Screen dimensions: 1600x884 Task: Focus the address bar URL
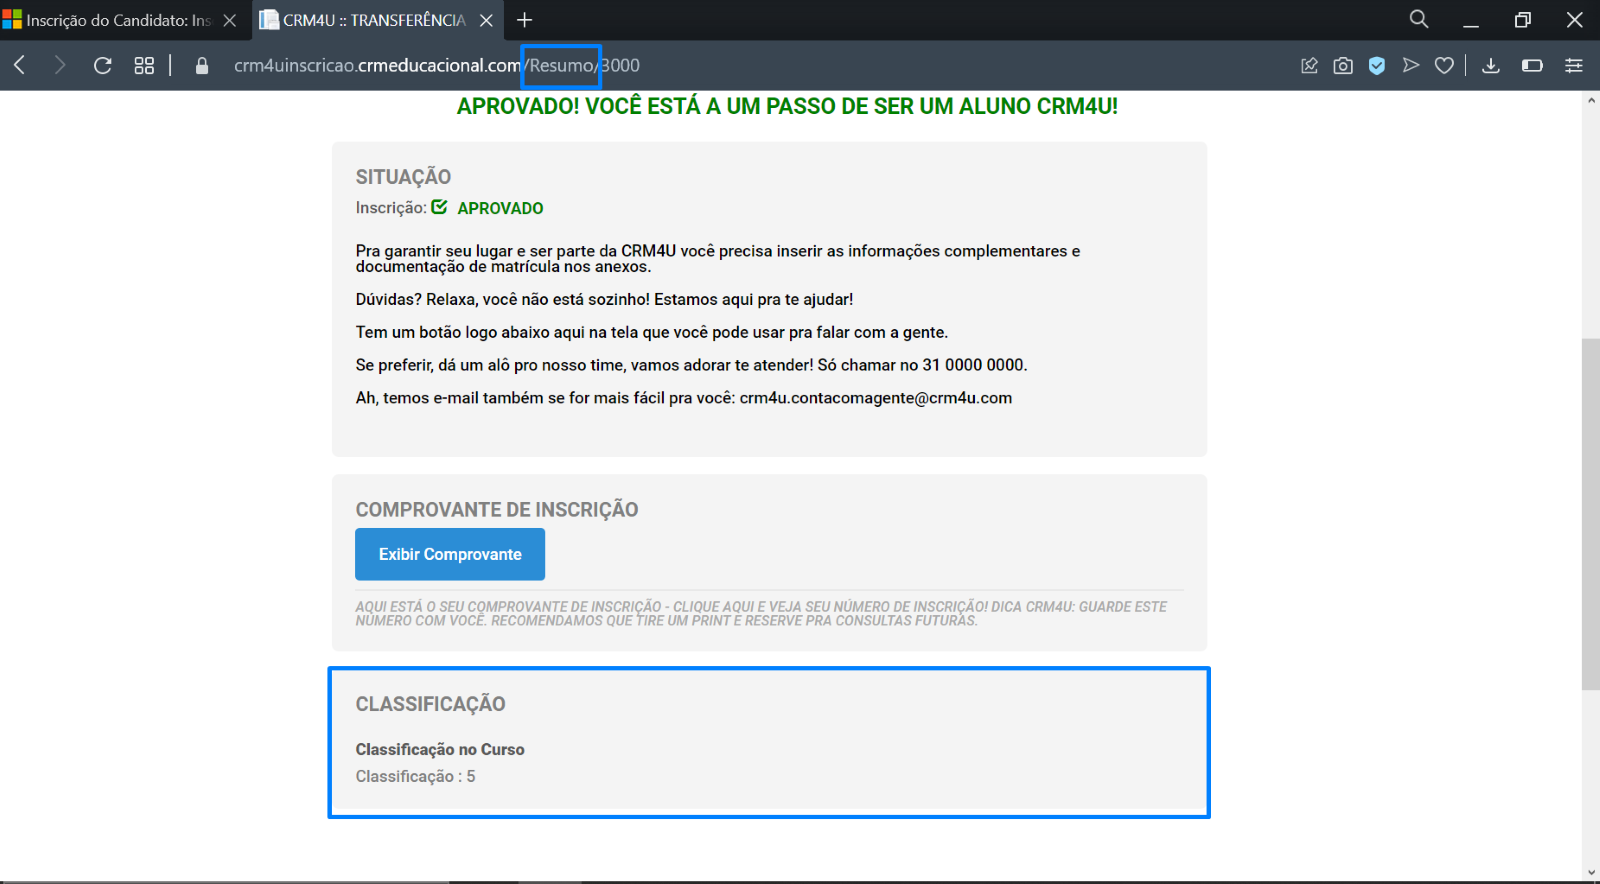437,65
